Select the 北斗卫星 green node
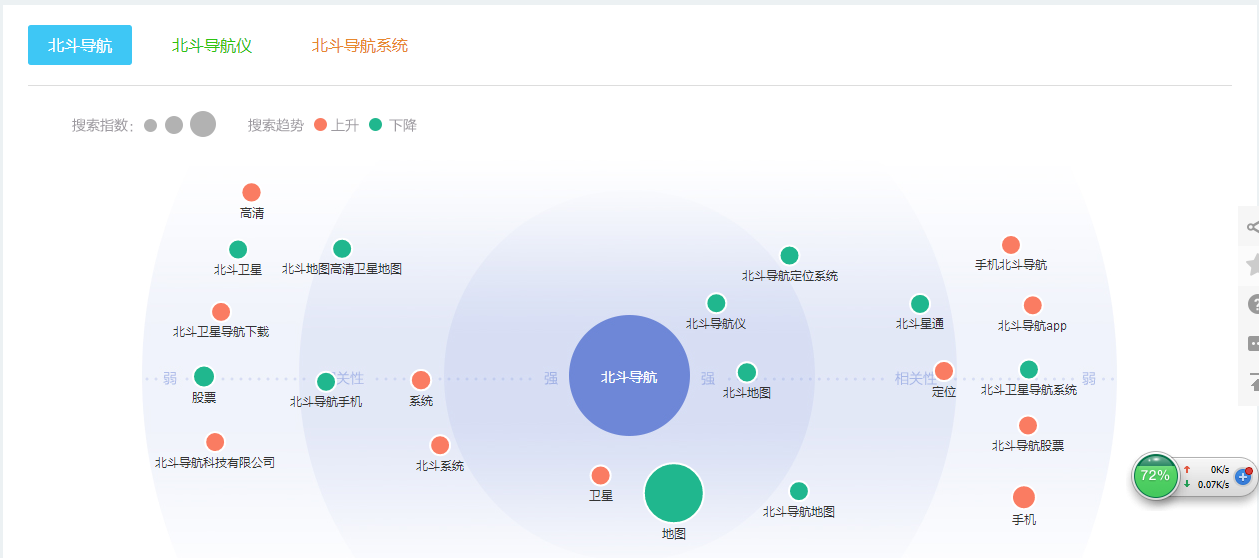This screenshot has width=1259, height=558. coord(238,249)
